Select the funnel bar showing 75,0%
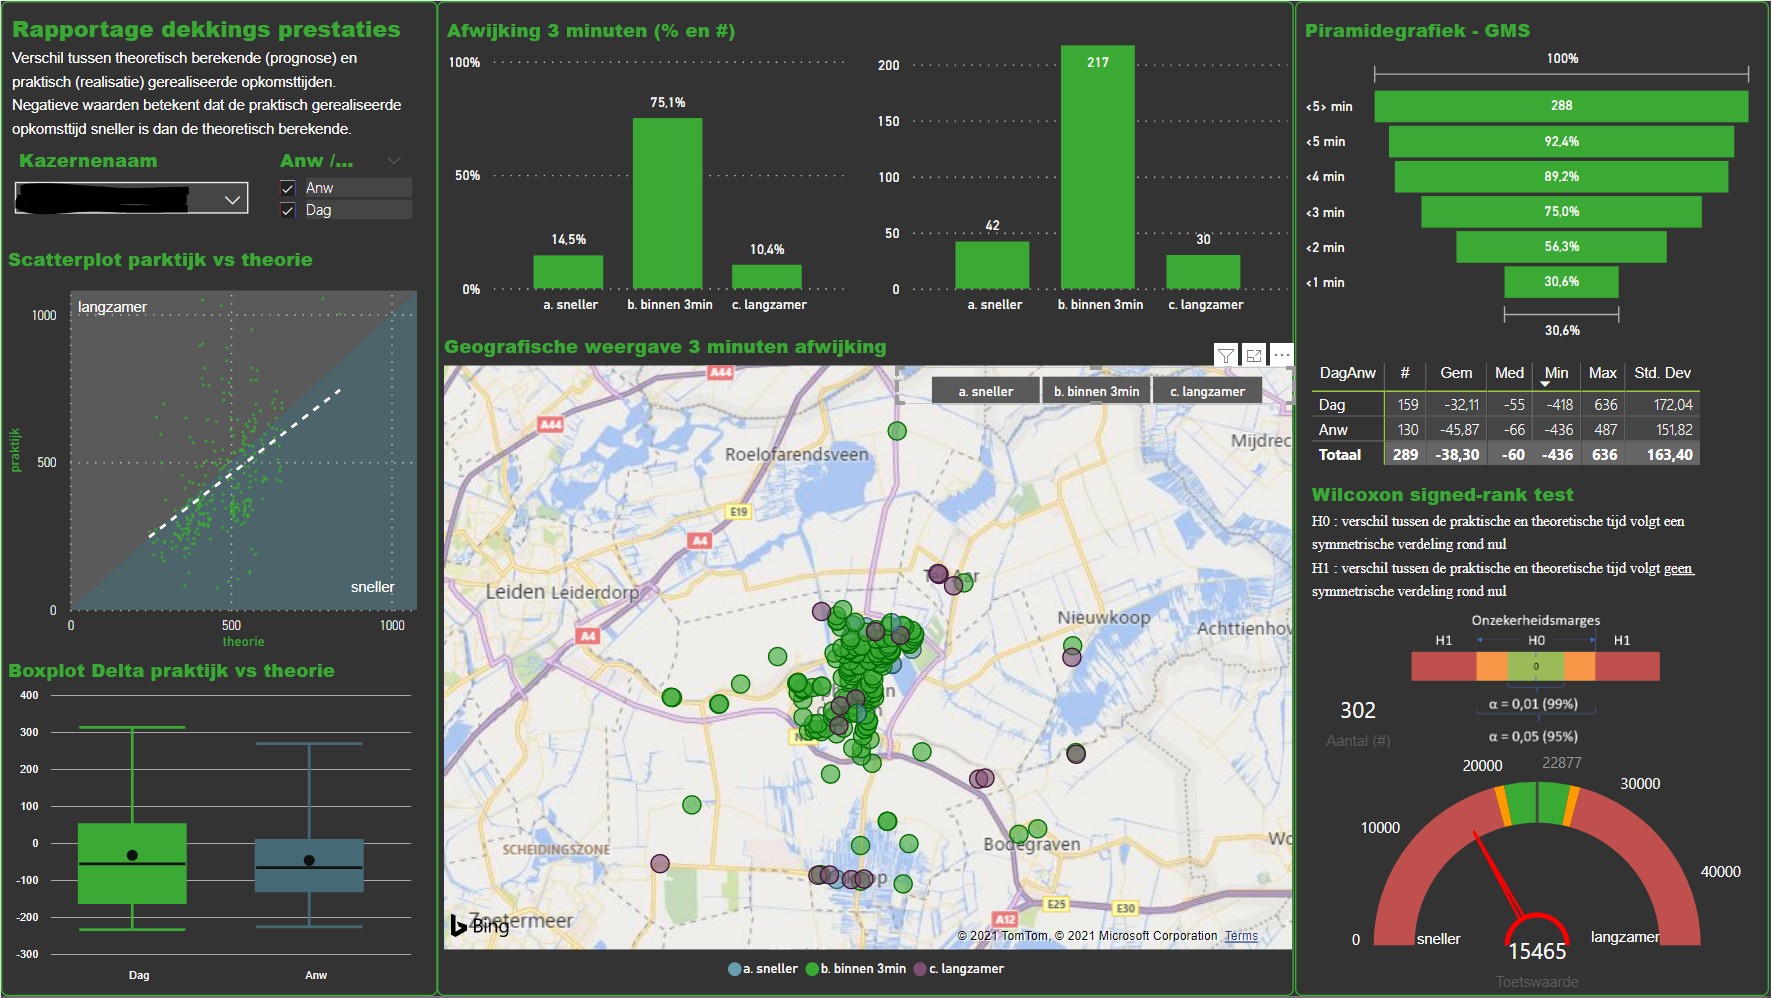The width and height of the screenshot is (1771, 998). pos(1561,211)
